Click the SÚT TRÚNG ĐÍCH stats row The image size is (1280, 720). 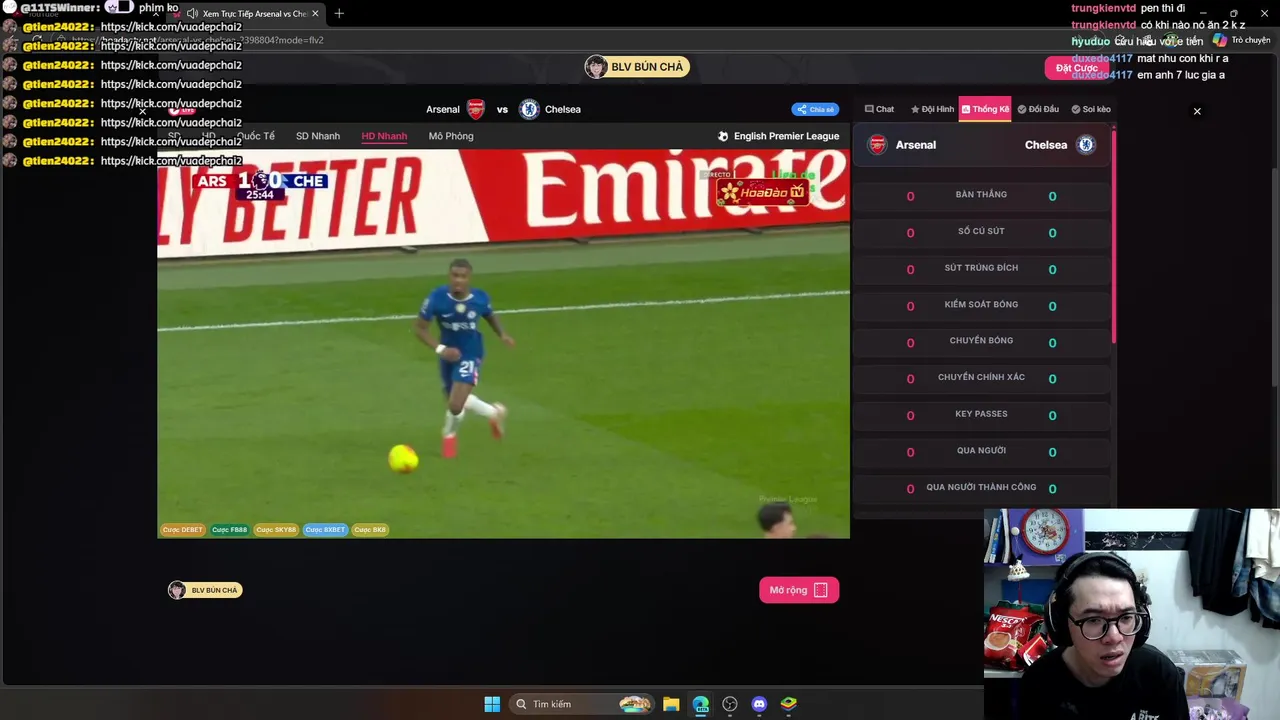[981, 269]
